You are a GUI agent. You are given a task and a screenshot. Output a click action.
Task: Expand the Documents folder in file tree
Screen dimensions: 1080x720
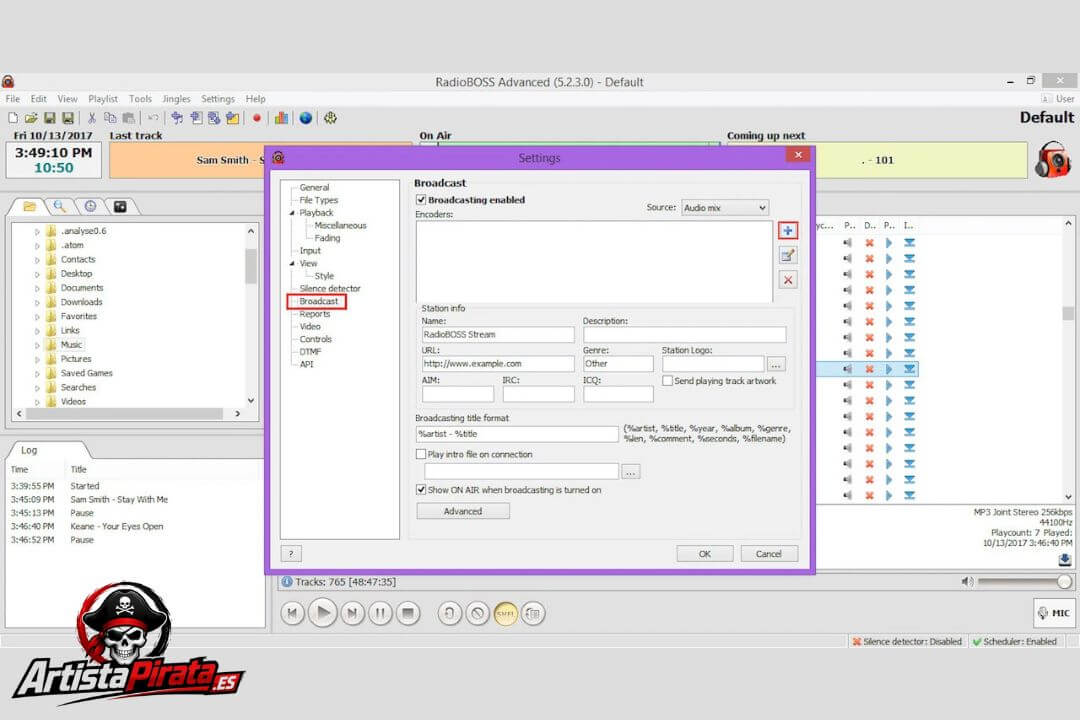37,288
